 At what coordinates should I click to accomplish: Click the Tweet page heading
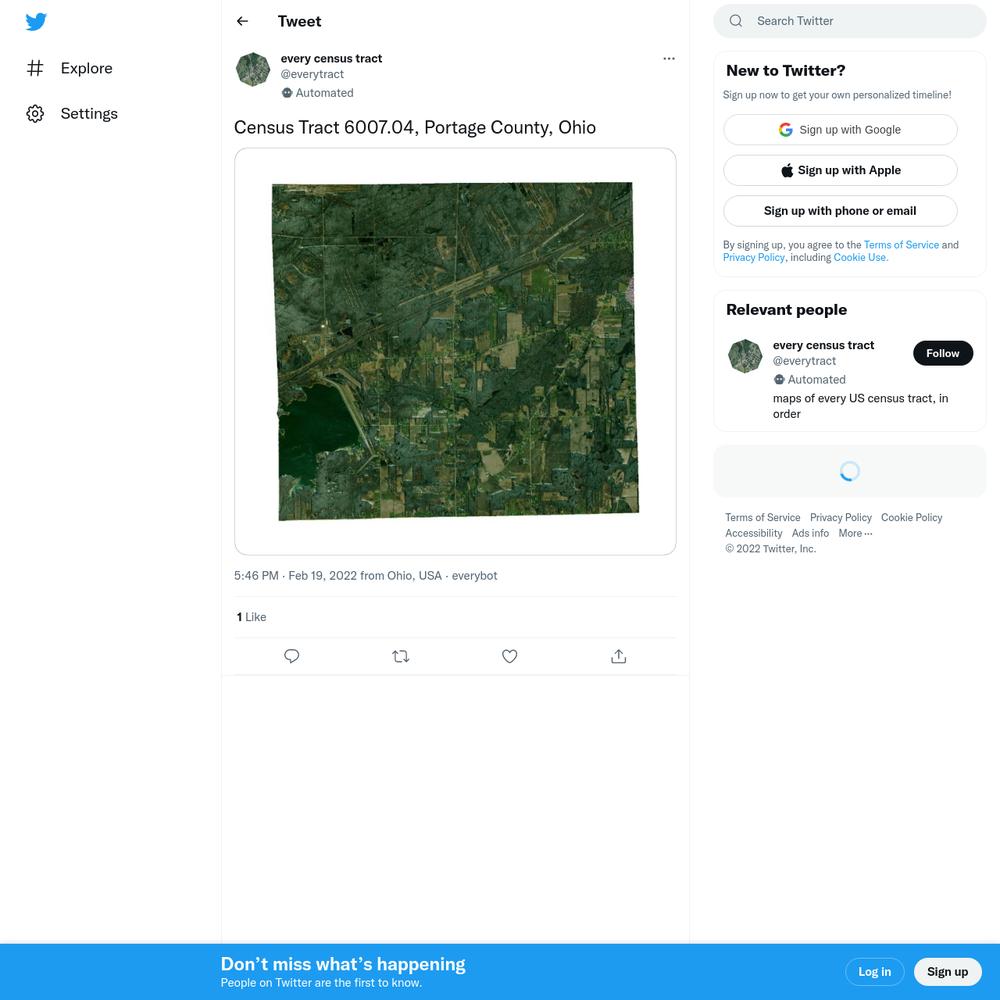(x=299, y=21)
